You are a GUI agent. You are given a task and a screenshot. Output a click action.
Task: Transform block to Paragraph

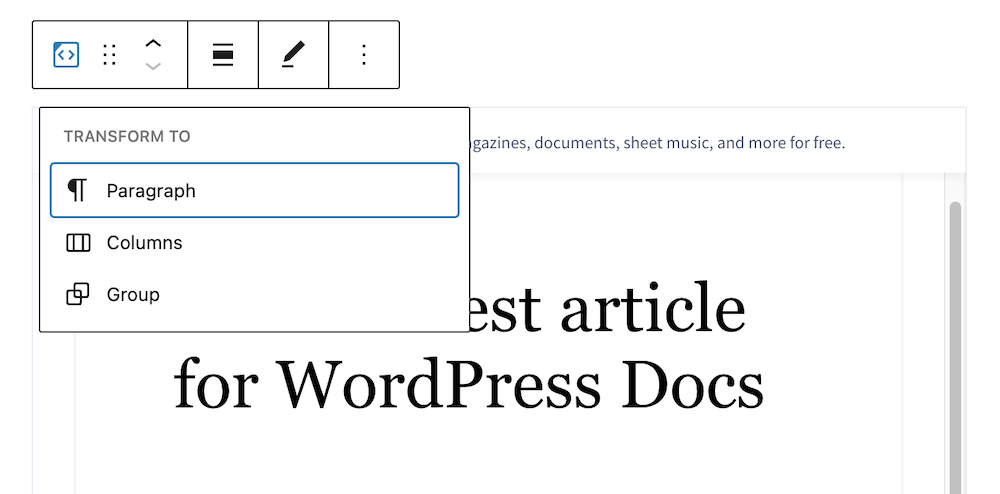(254, 191)
